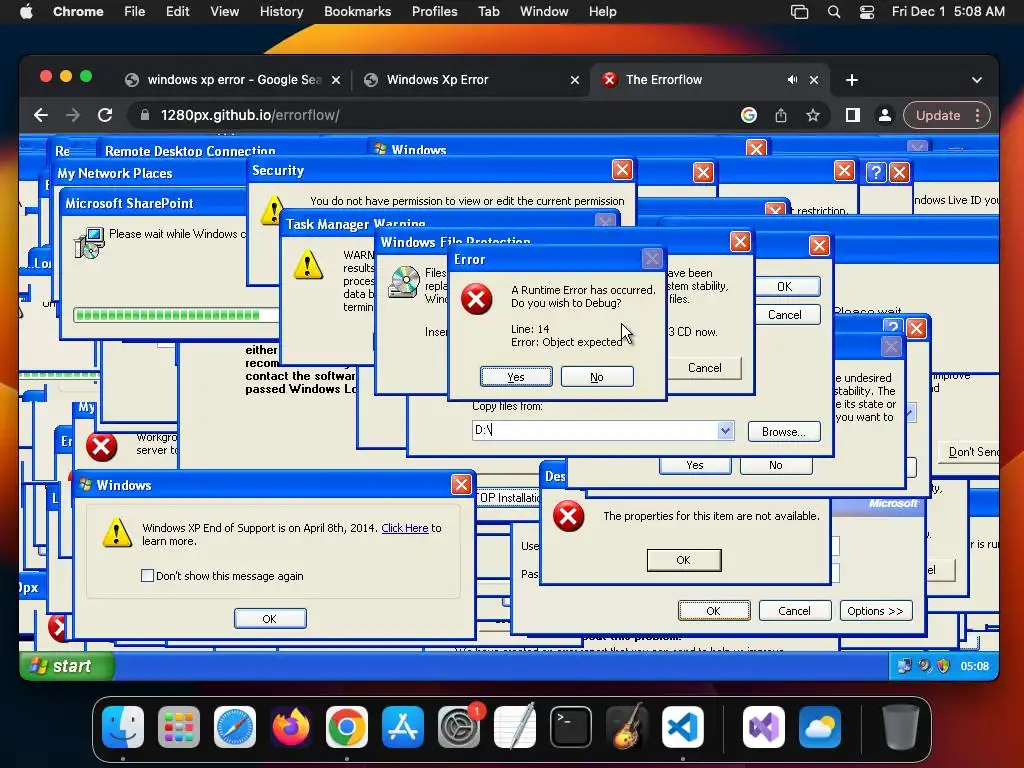The width and height of the screenshot is (1024, 768).
Task: Click the Browse... button
Action: (x=784, y=432)
